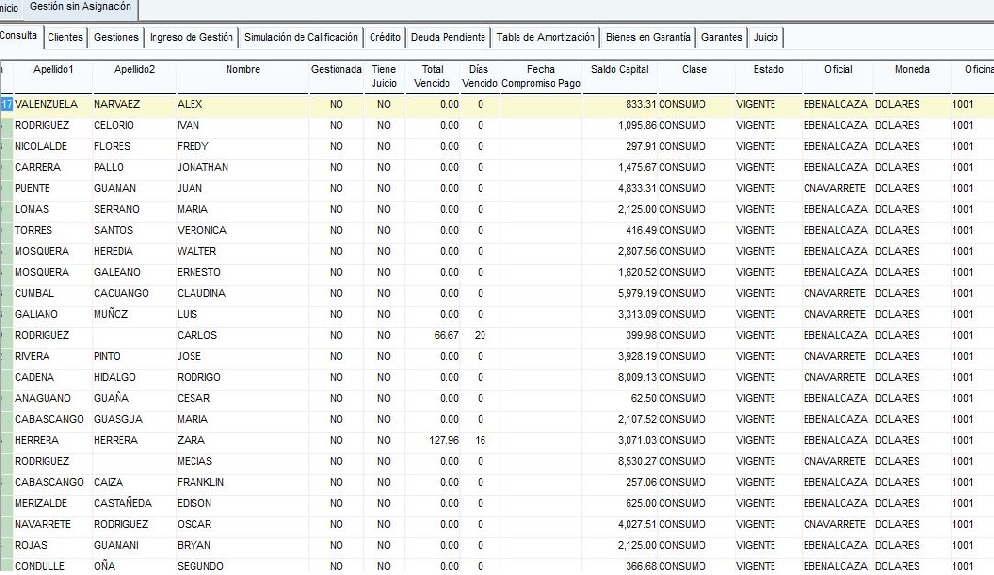Open the Deuda Pendiente tab

click(448, 37)
